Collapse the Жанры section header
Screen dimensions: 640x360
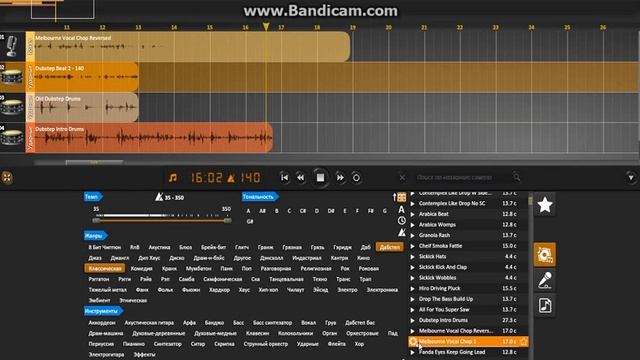point(96,236)
